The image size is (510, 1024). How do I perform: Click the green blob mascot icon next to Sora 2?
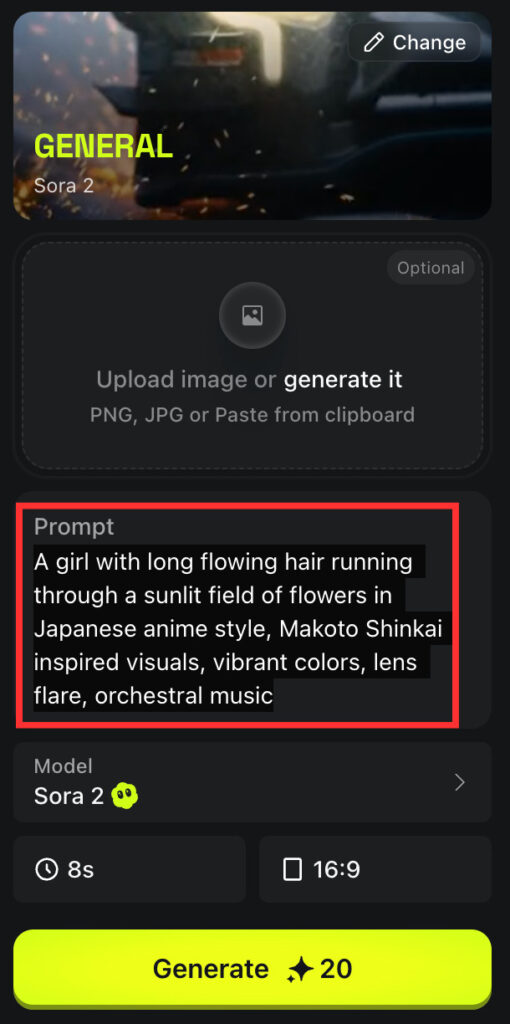(x=124, y=797)
